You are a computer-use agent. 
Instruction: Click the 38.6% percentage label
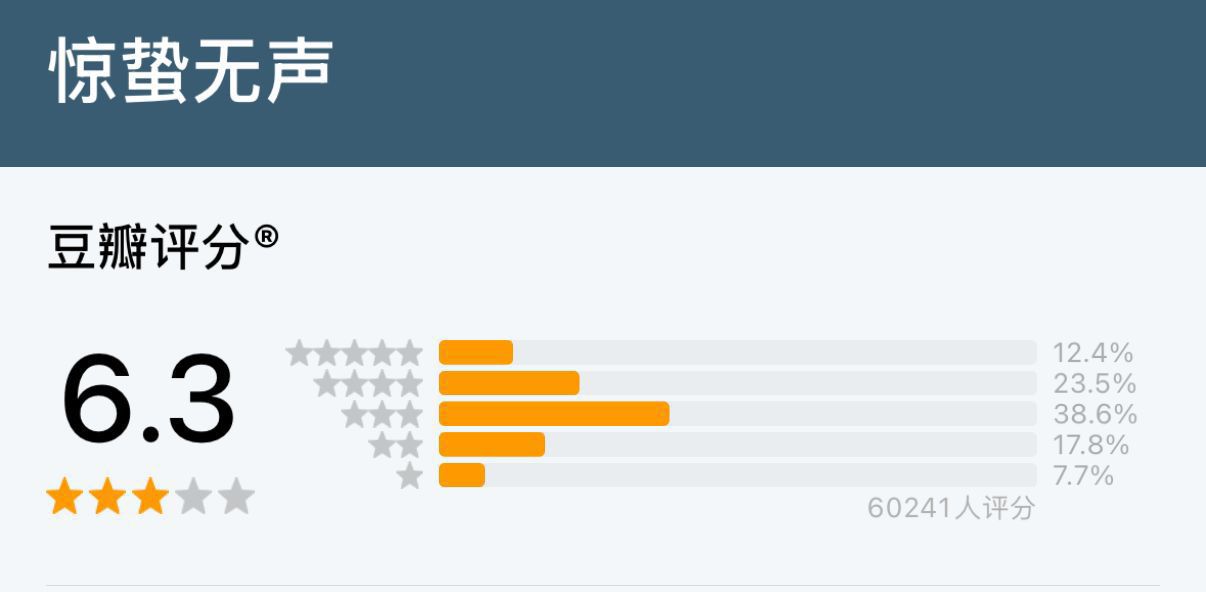1094,414
